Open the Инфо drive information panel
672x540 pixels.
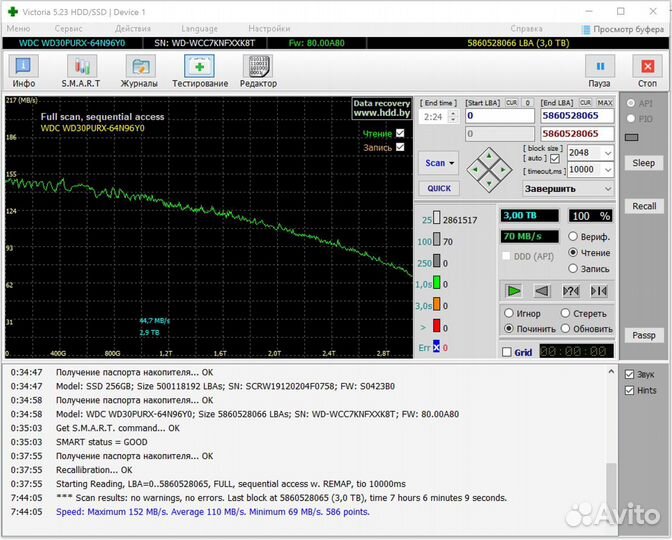[24, 70]
